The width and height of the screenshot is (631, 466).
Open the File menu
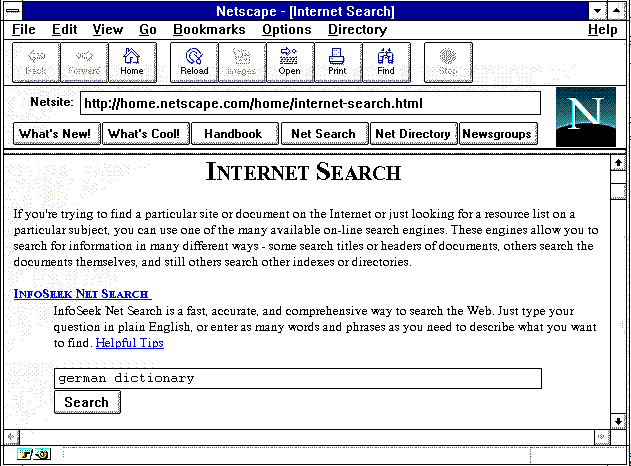coord(24,29)
